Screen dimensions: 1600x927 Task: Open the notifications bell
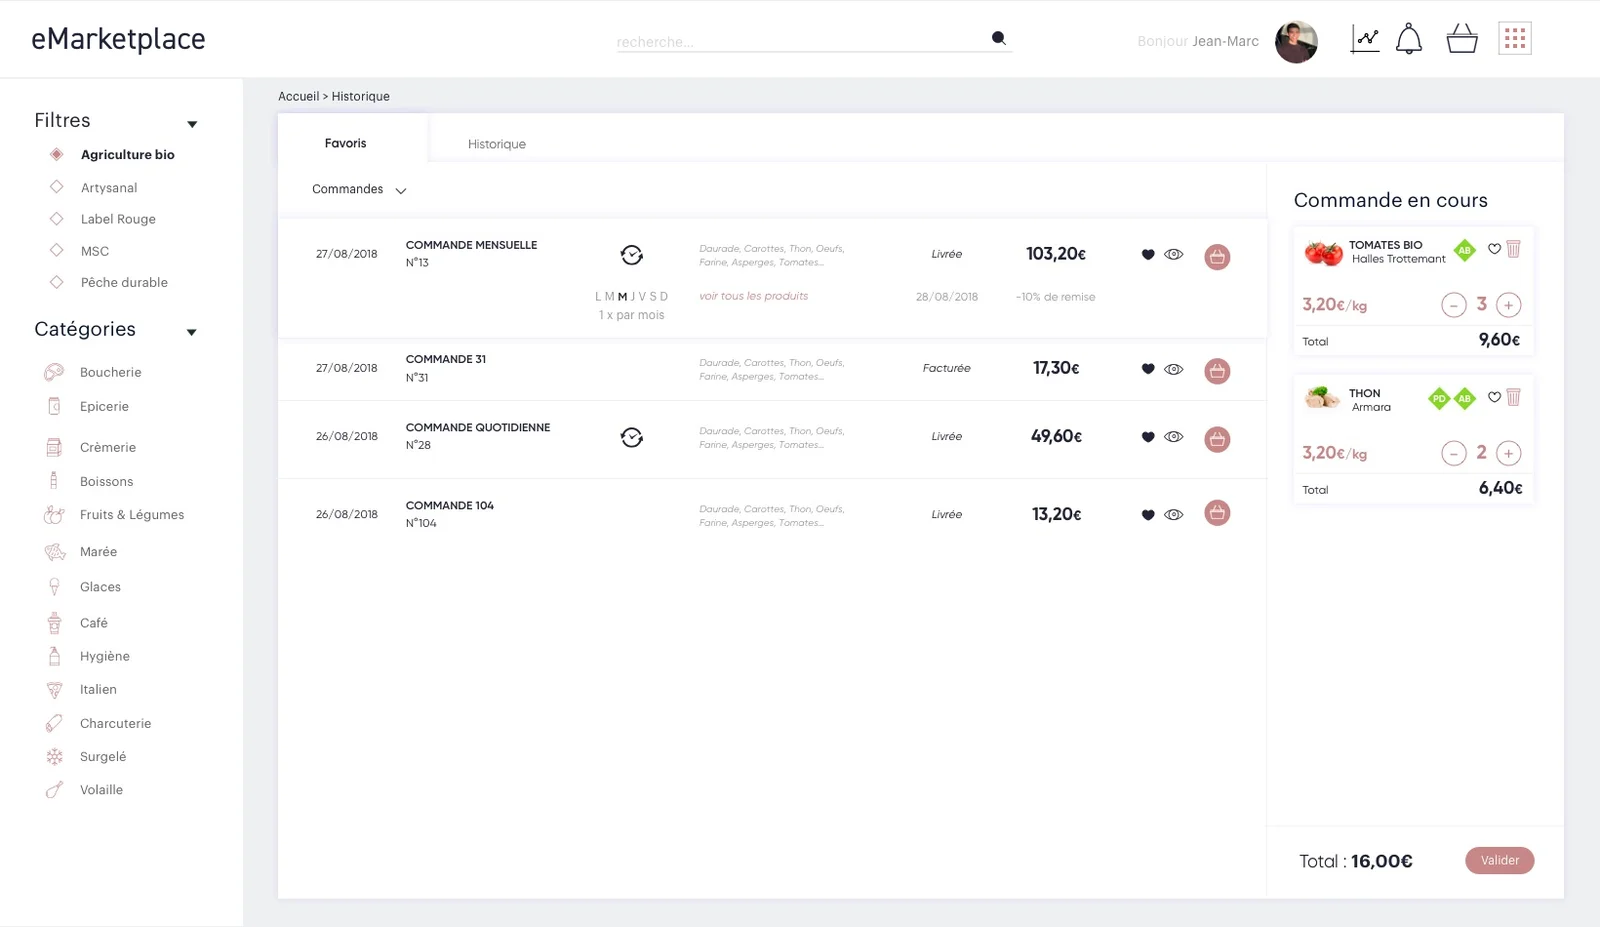[x=1409, y=39]
